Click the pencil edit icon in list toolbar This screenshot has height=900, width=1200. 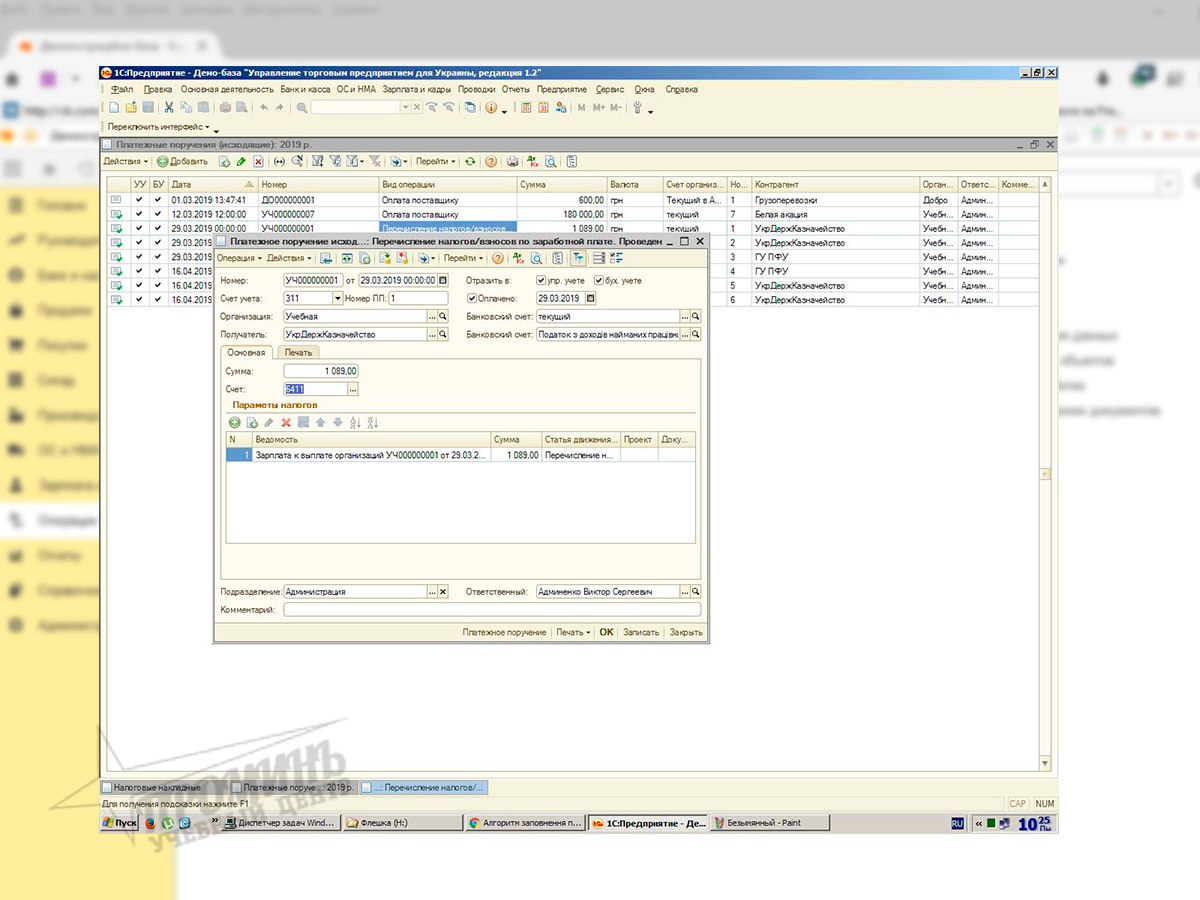pyautogui.click(x=241, y=161)
